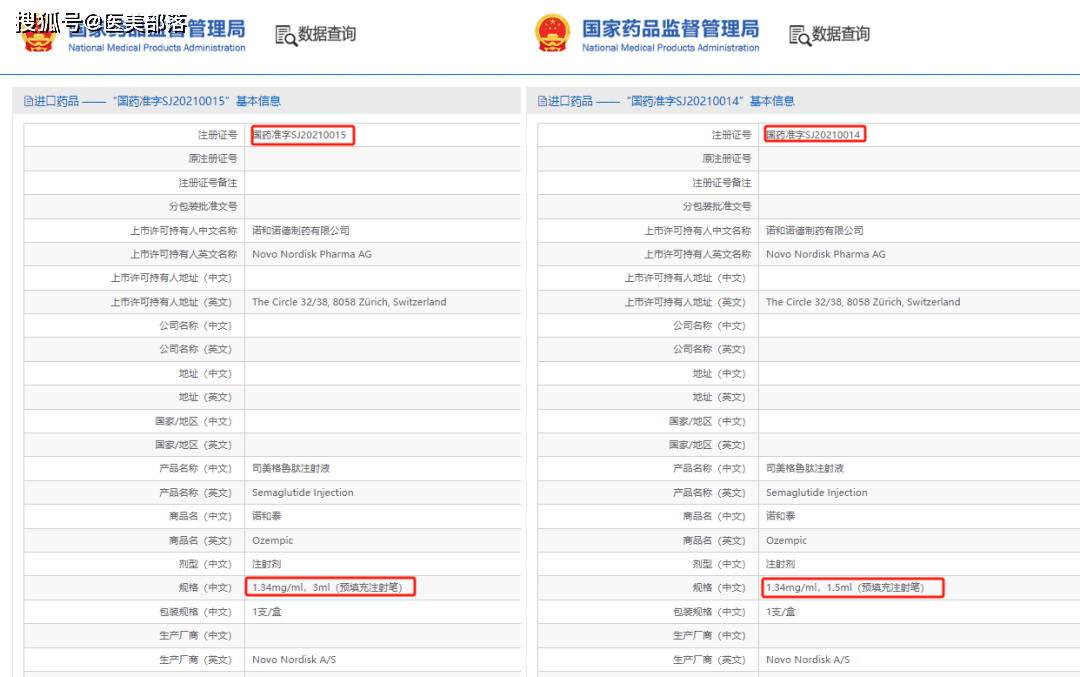Select Novo Nordisk Pharma AG in SJ20210014 table
Viewport: 1080px width, 677px height.
click(825, 254)
